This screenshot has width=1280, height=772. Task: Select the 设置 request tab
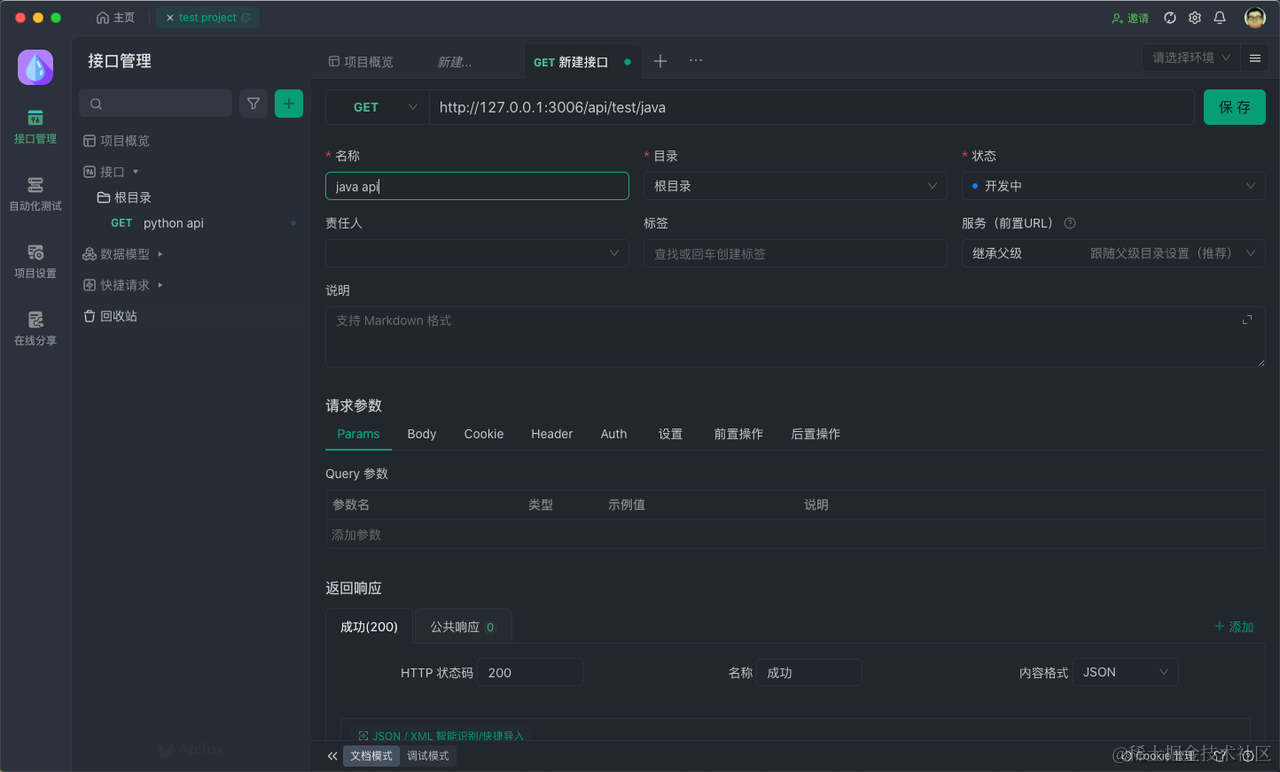pyautogui.click(x=671, y=434)
